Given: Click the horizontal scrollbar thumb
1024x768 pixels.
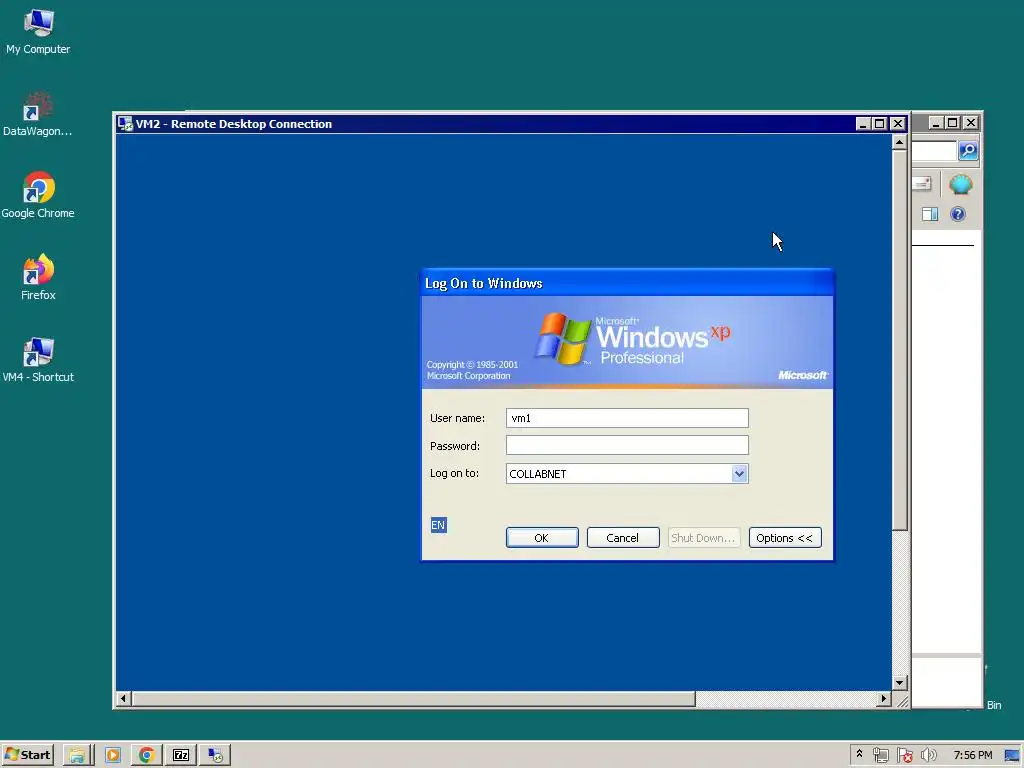Looking at the screenshot, I should click(x=413, y=699).
